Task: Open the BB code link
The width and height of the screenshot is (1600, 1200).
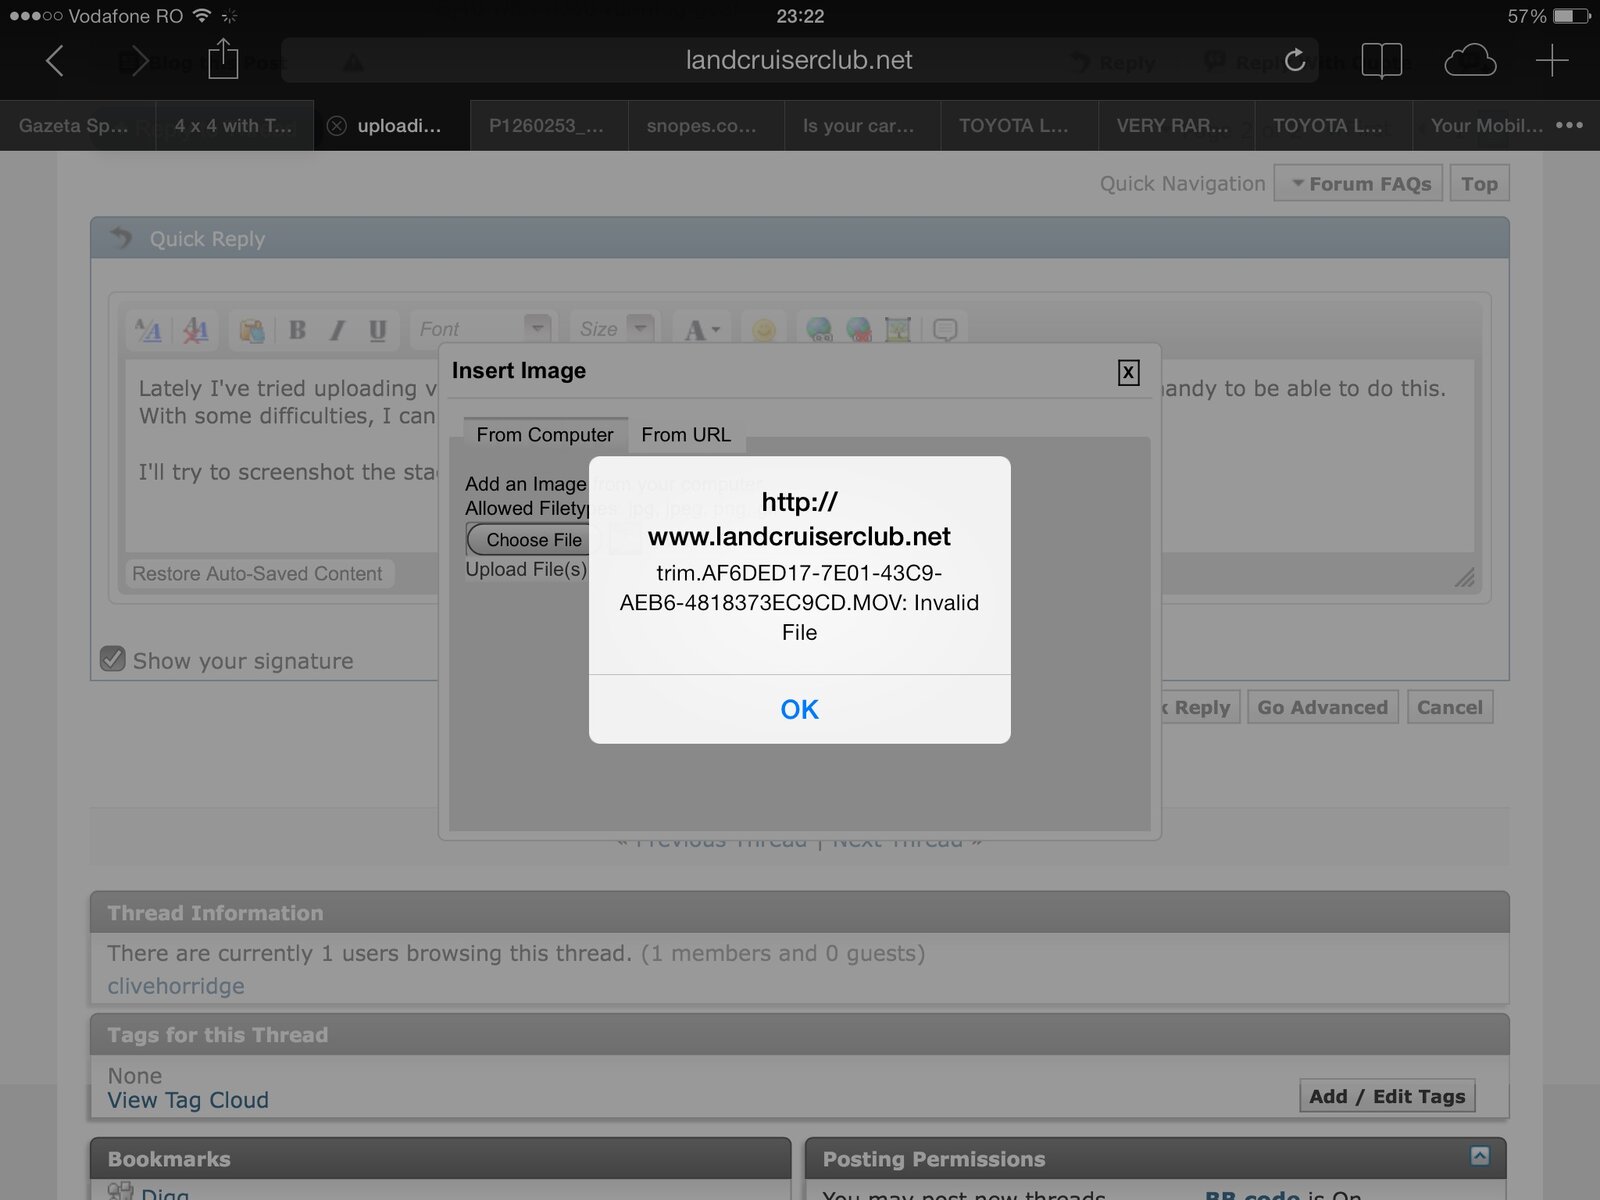Action: pyautogui.click(x=1252, y=1194)
